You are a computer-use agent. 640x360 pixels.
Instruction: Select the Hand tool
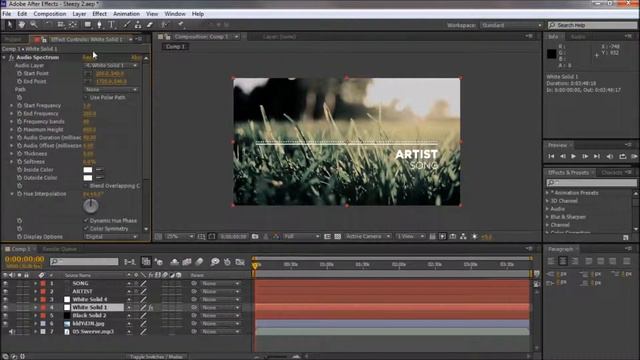click(x=22, y=24)
